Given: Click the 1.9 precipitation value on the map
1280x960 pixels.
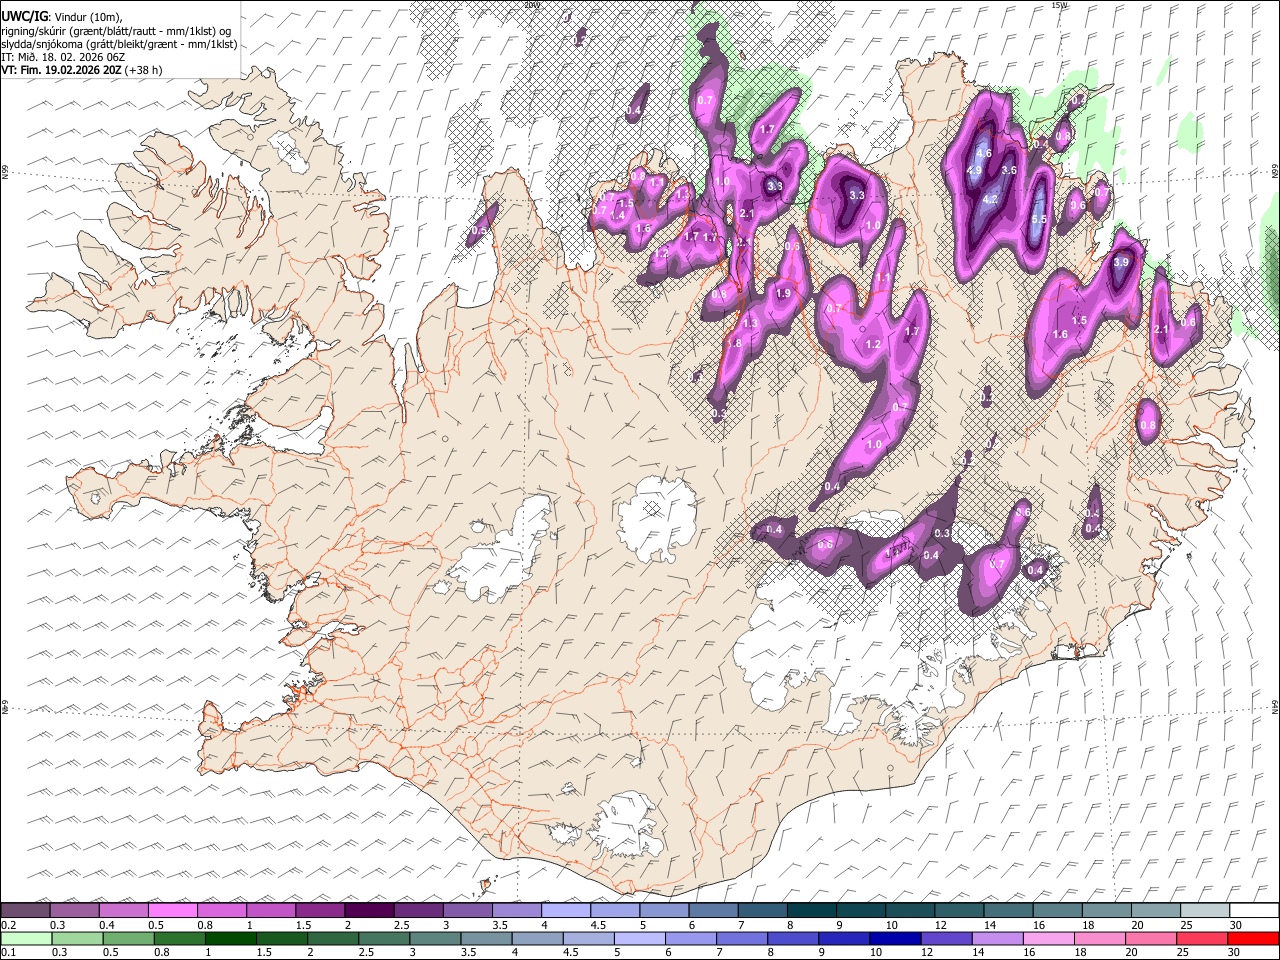Looking at the screenshot, I should [x=783, y=293].
